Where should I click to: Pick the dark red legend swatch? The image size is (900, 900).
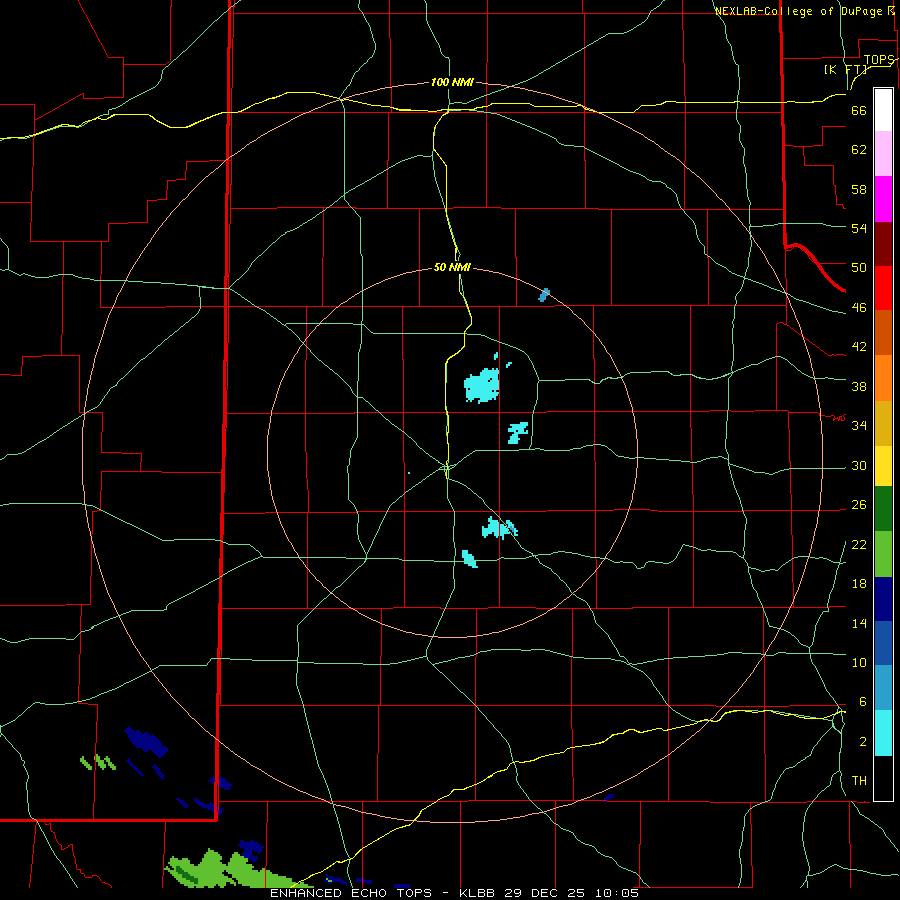(883, 244)
